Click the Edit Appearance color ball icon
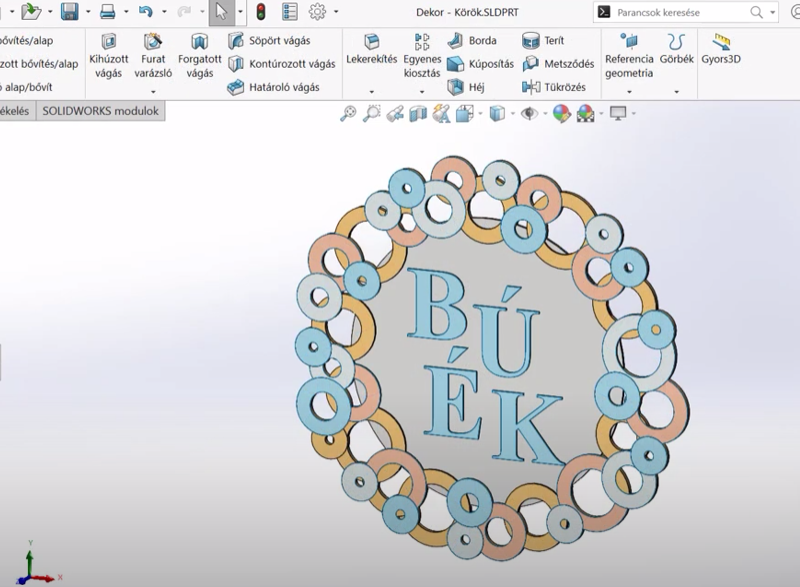The height and width of the screenshot is (587, 800). coord(561,114)
